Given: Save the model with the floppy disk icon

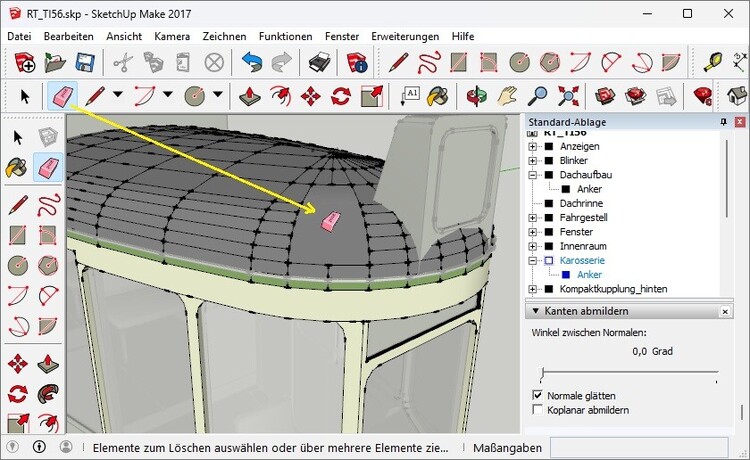Looking at the screenshot, I should (85, 62).
